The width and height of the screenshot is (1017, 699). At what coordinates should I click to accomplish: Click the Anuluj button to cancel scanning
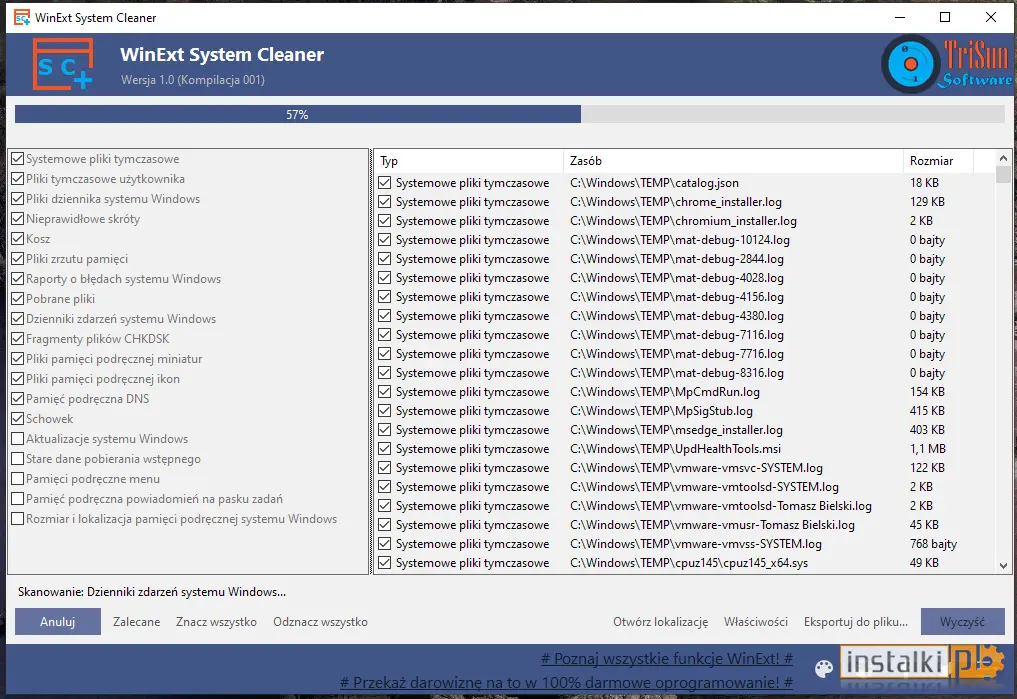pyautogui.click(x=58, y=622)
